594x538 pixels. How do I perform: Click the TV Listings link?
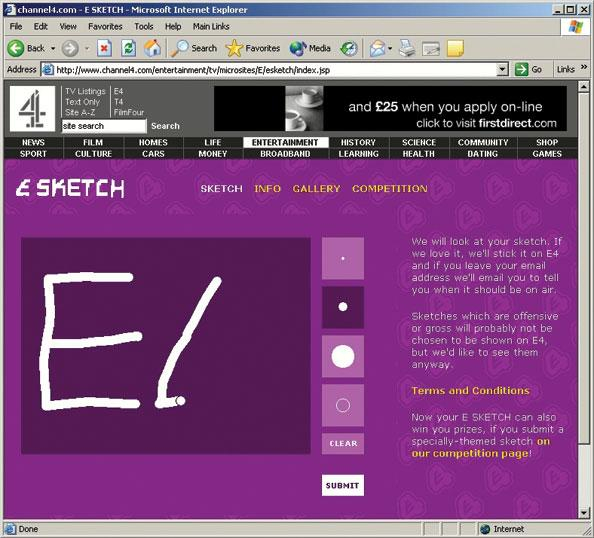pos(85,91)
